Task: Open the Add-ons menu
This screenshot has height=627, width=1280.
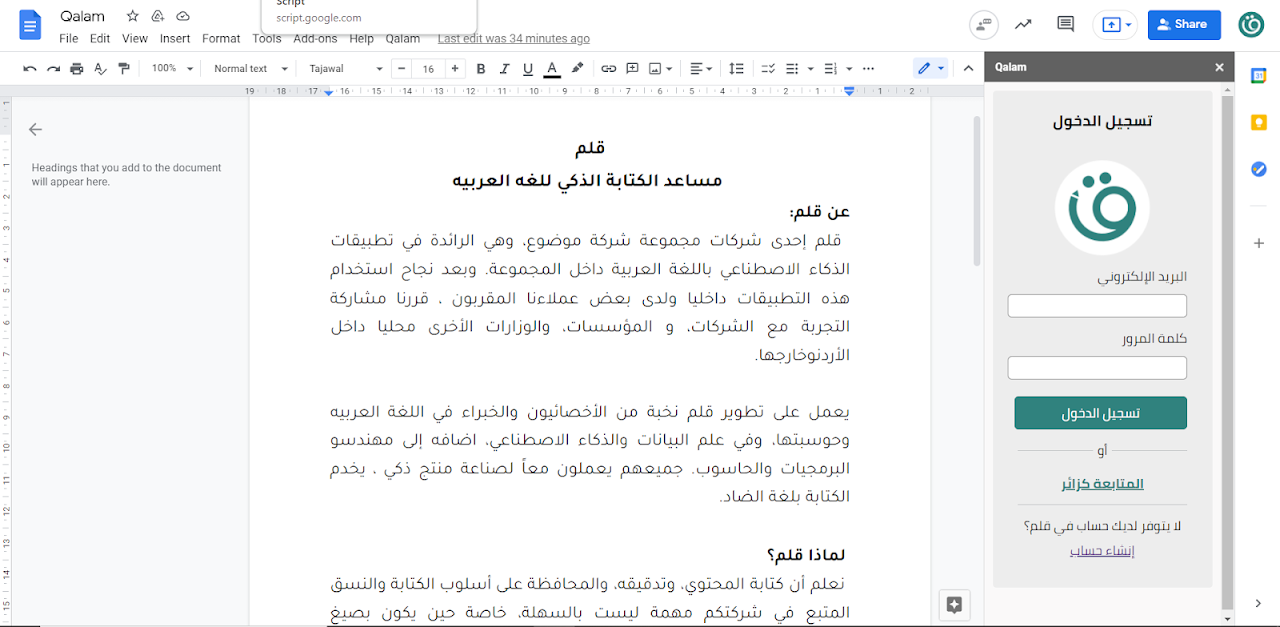Action: 315,39
